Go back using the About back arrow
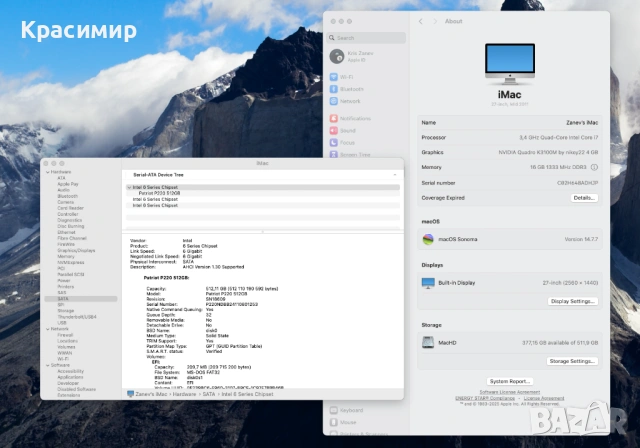Viewport: 640px width, 448px height. [420, 21]
